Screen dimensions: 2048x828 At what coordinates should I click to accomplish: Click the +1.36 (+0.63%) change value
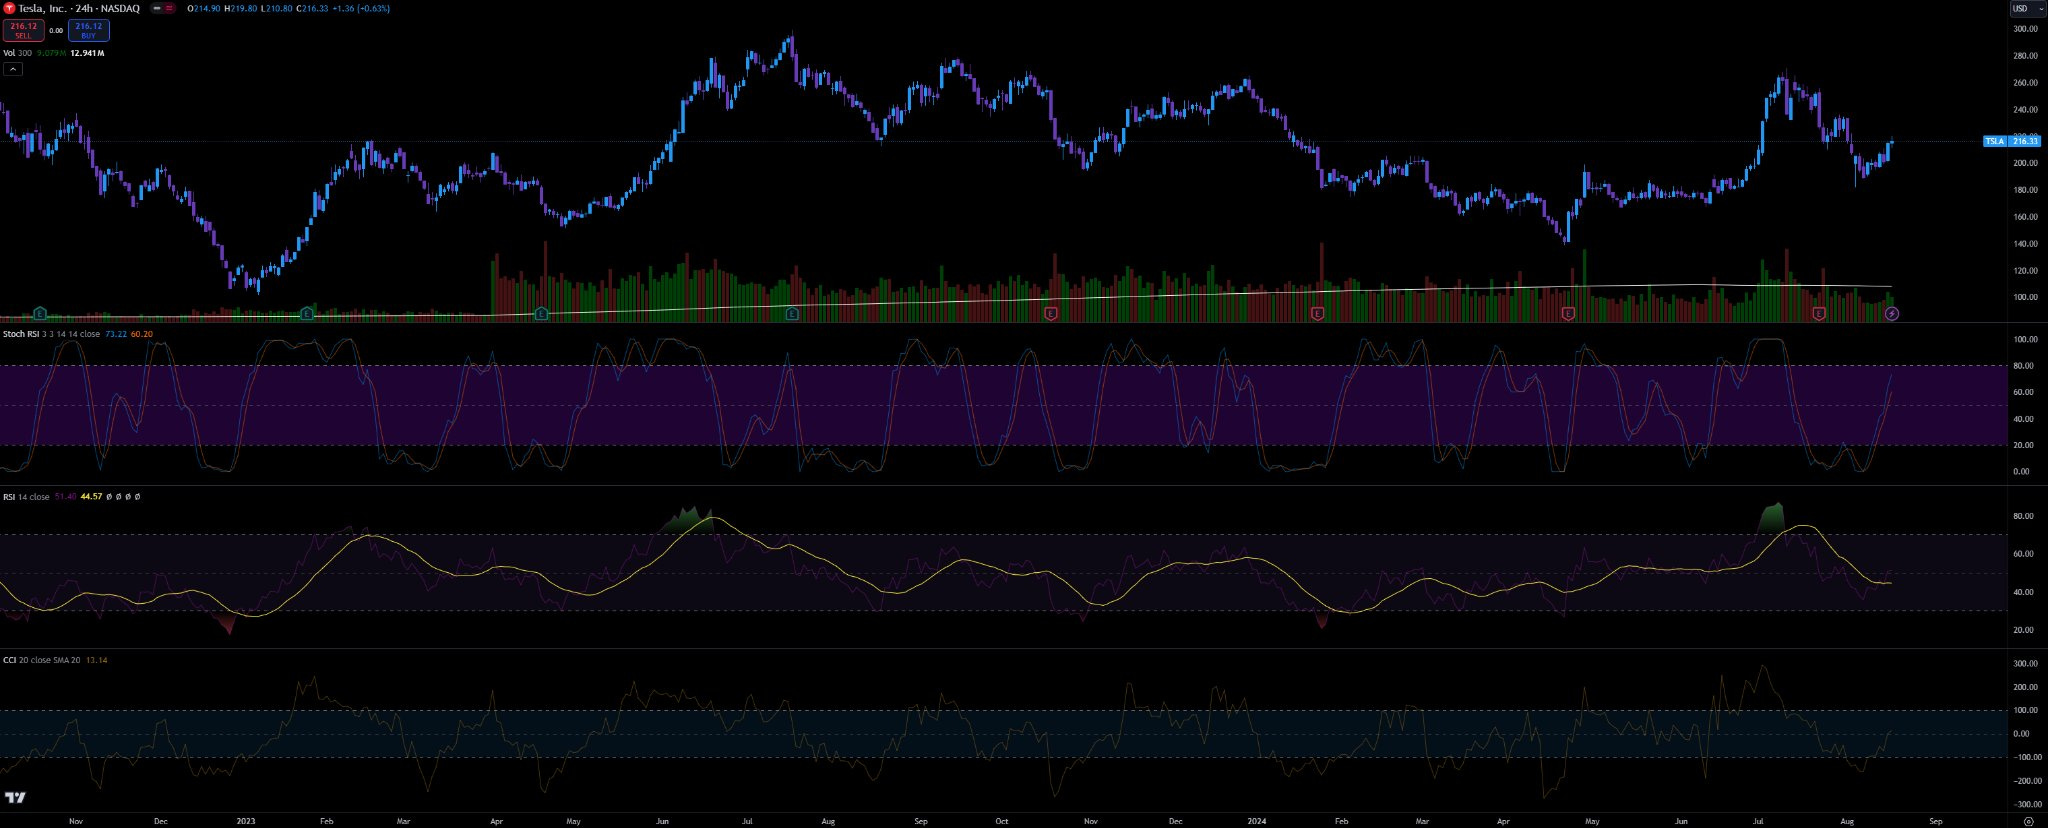[361, 8]
